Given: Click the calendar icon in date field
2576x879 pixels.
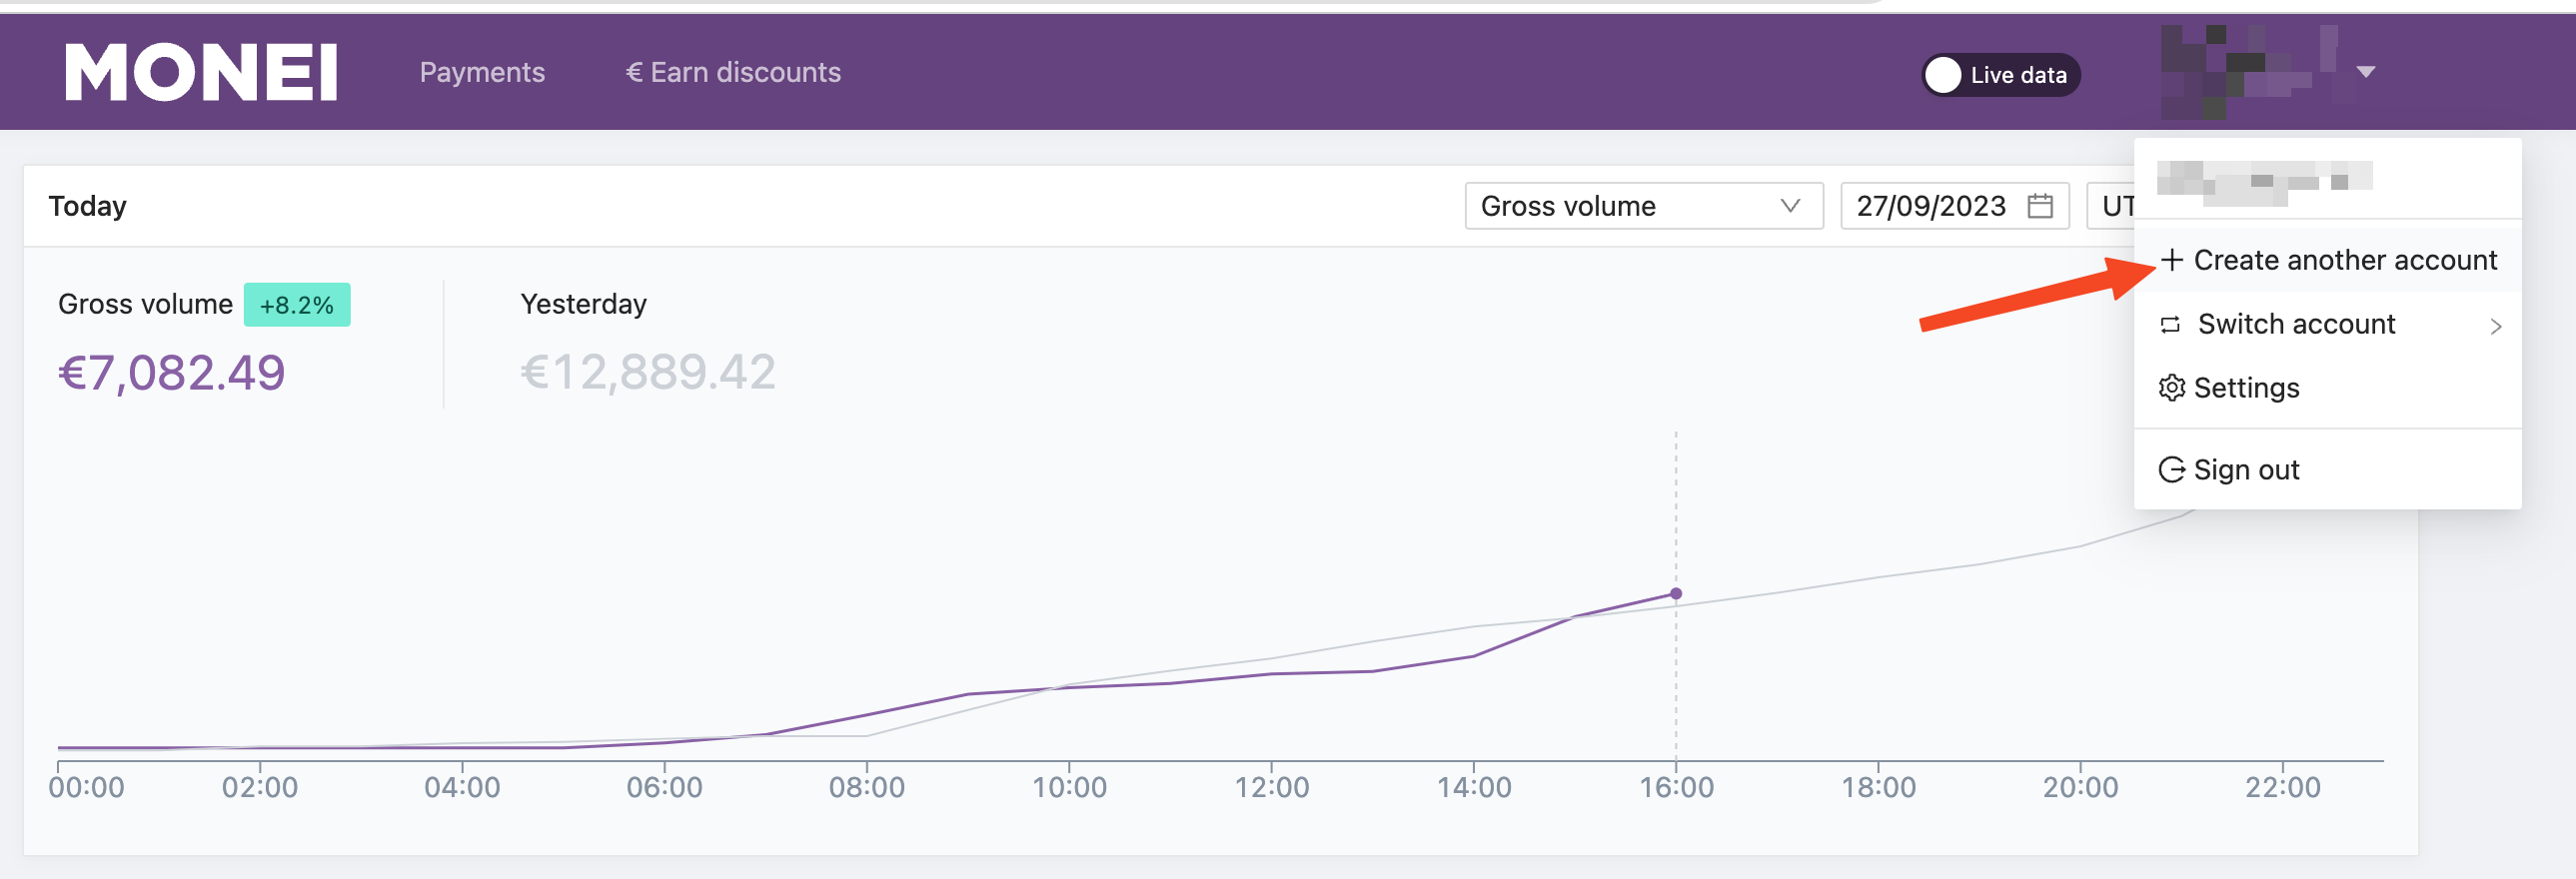Looking at the screenshot, I should coord(2039,206).
